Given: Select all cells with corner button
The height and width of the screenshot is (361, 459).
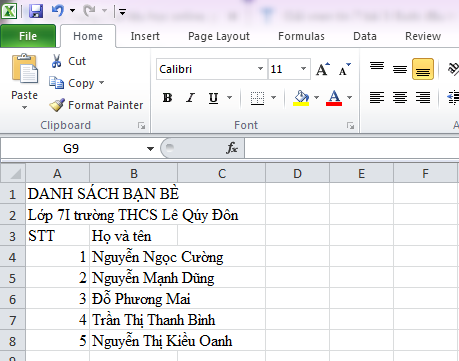Looking at the screenshot, I should coord(13,173).
